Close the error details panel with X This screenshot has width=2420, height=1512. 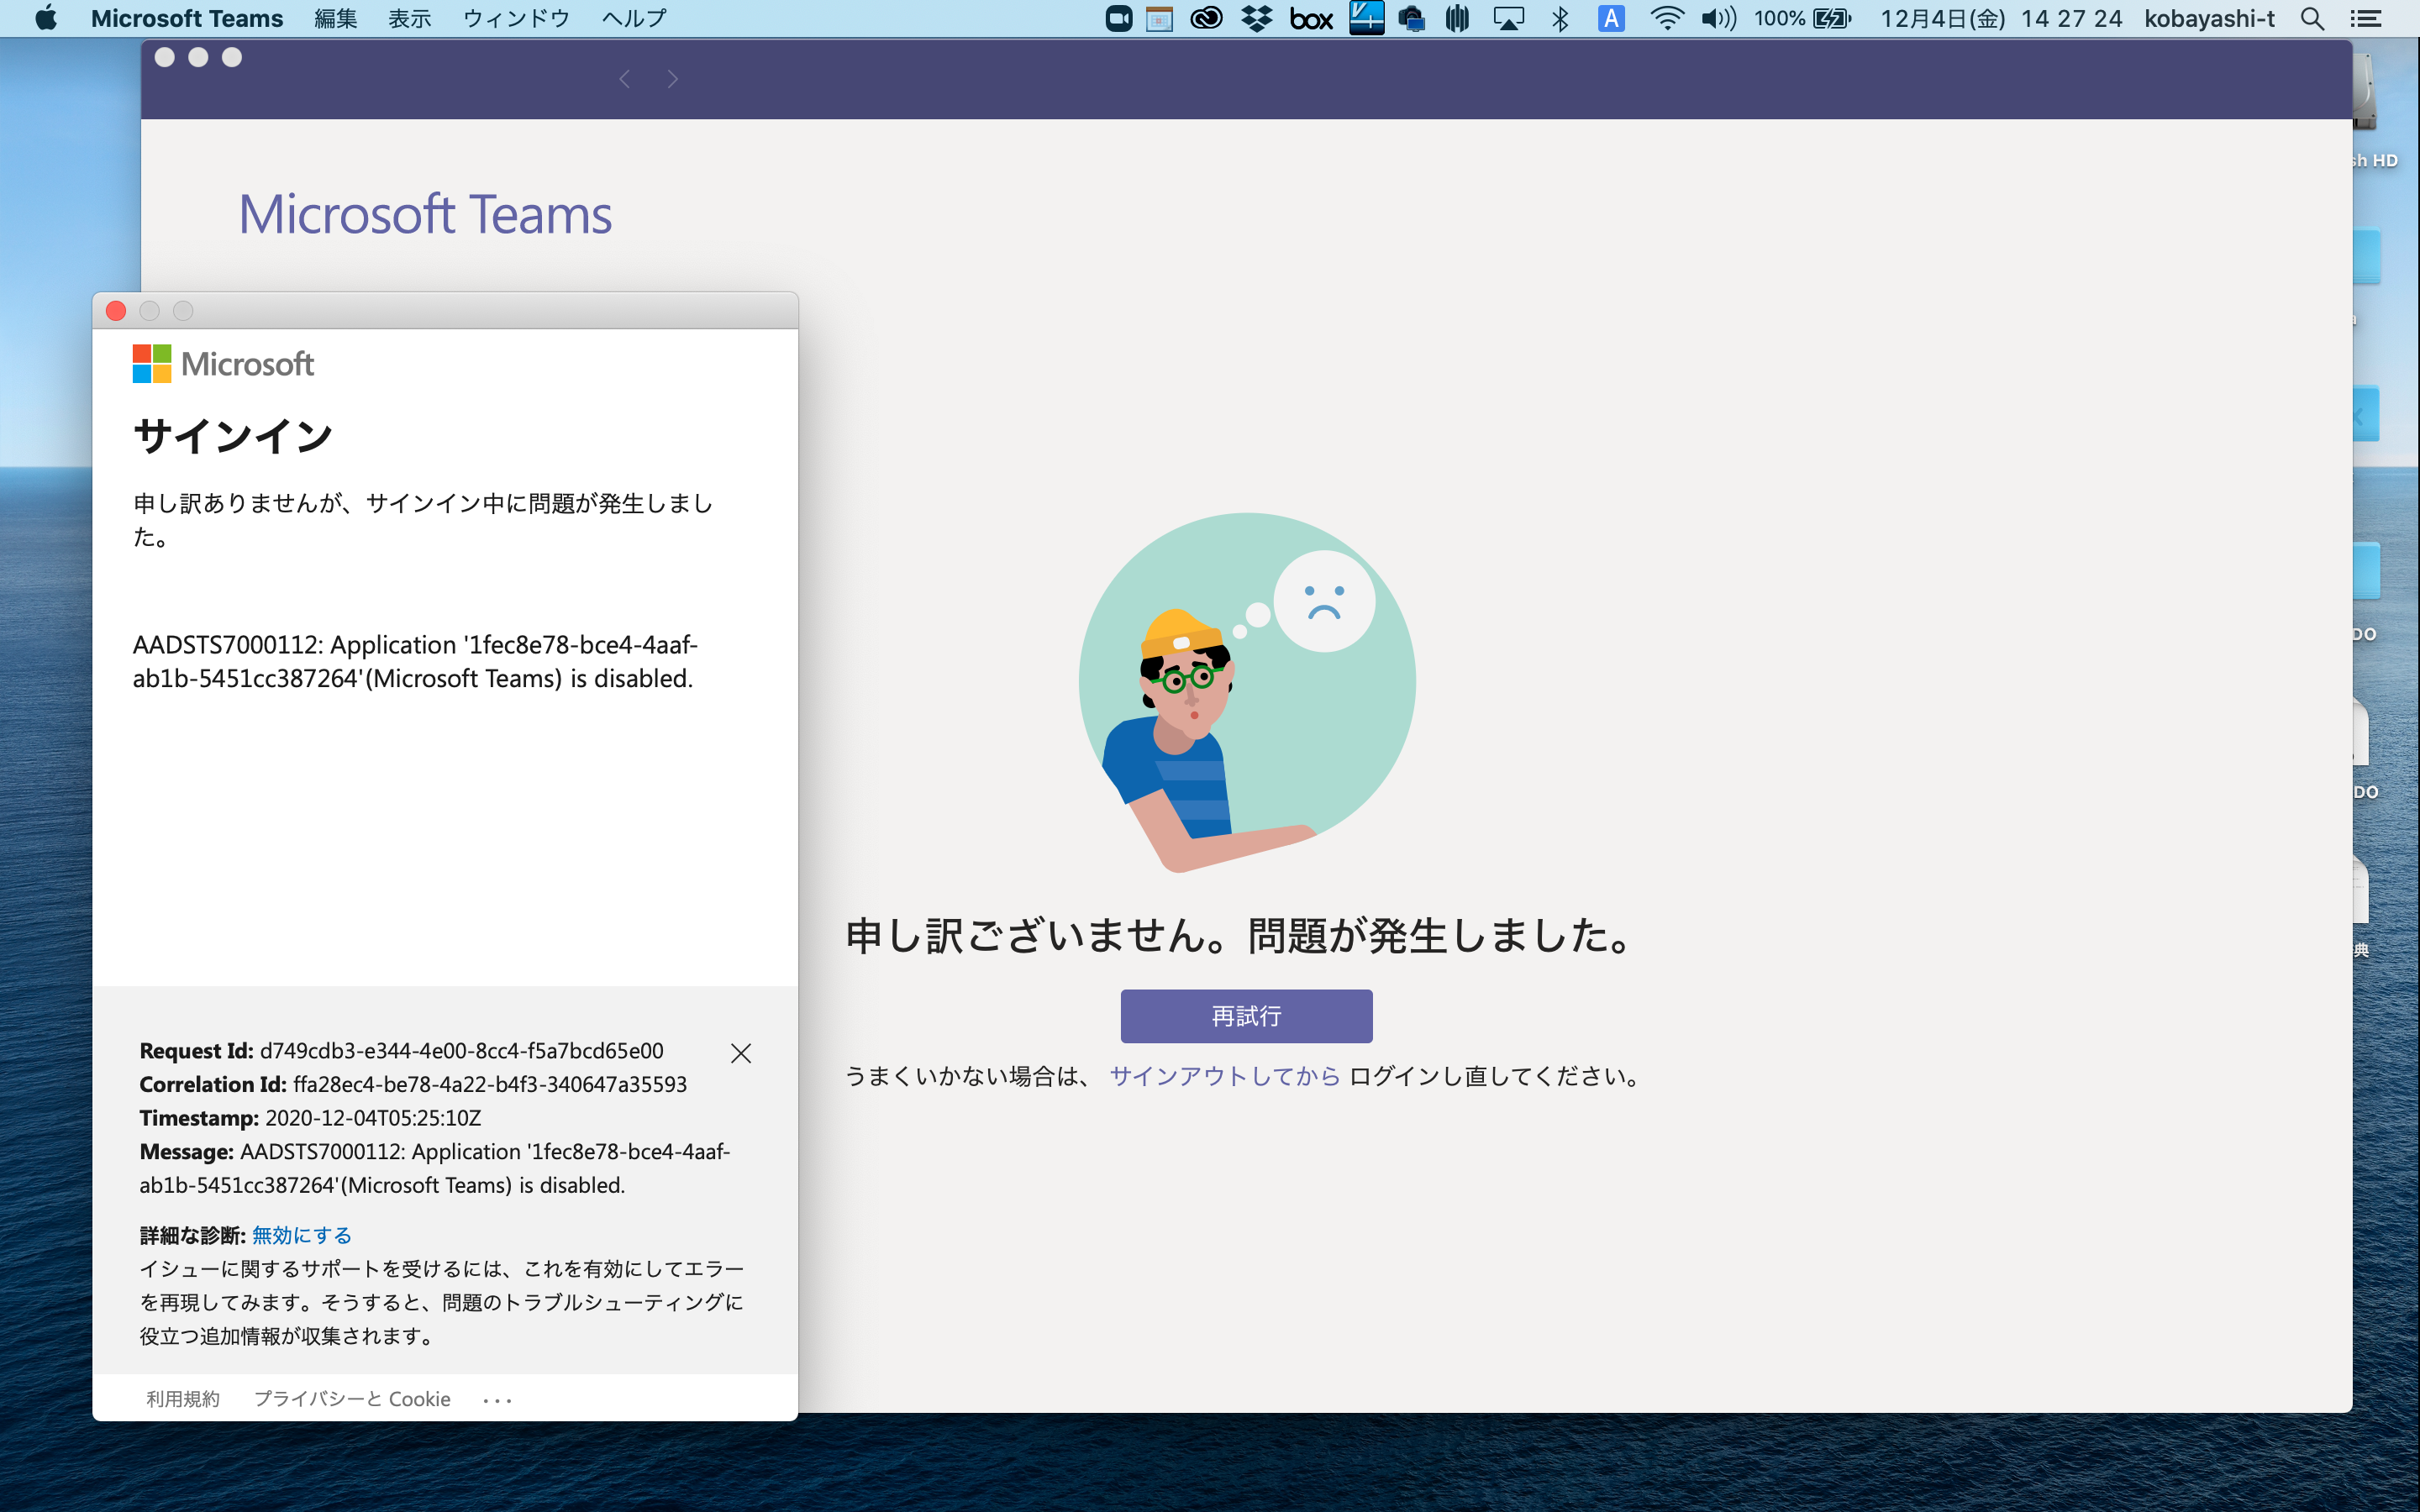pos(741,1053)
